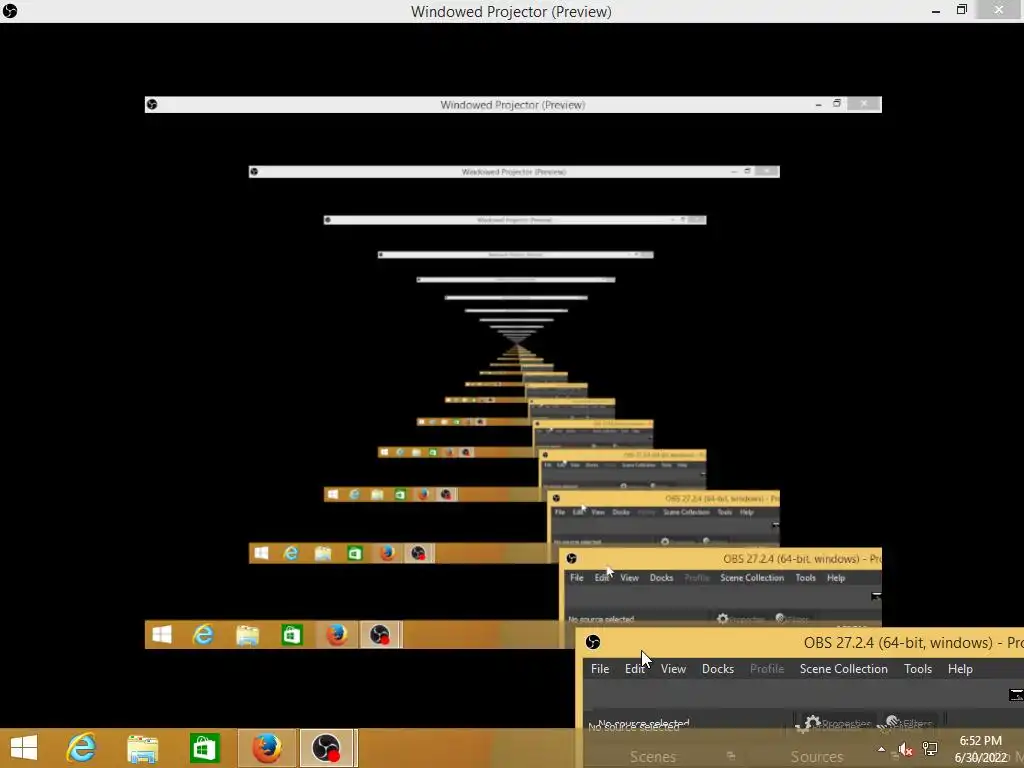
Task: Click the Scenes dock title
Action: pyautogui.click(x=652, y=756)
